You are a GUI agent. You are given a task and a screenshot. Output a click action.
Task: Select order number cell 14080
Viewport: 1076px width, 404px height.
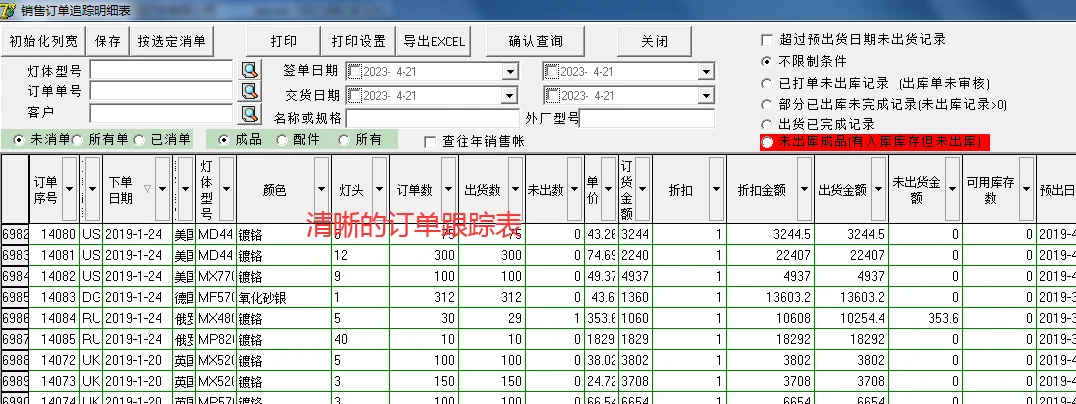(54, 235)
